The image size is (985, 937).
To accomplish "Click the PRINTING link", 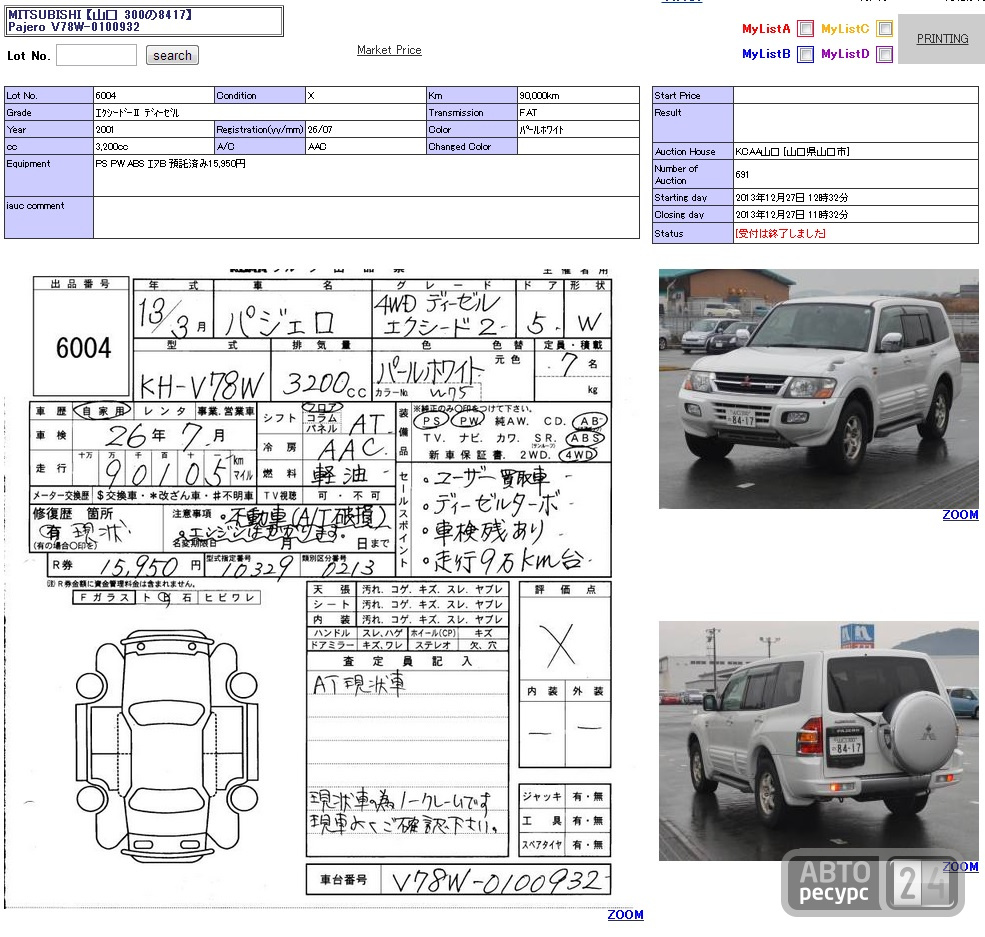I will pyautogui.click(x=942, y=39).
